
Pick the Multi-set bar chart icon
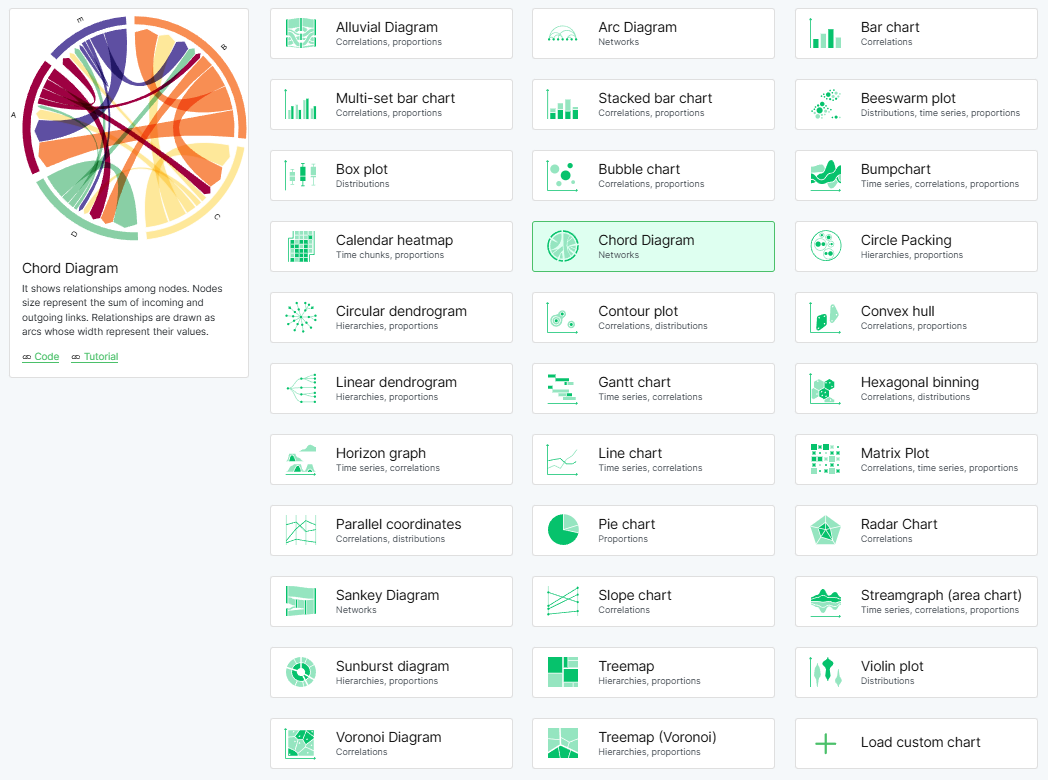coord(301,104)
